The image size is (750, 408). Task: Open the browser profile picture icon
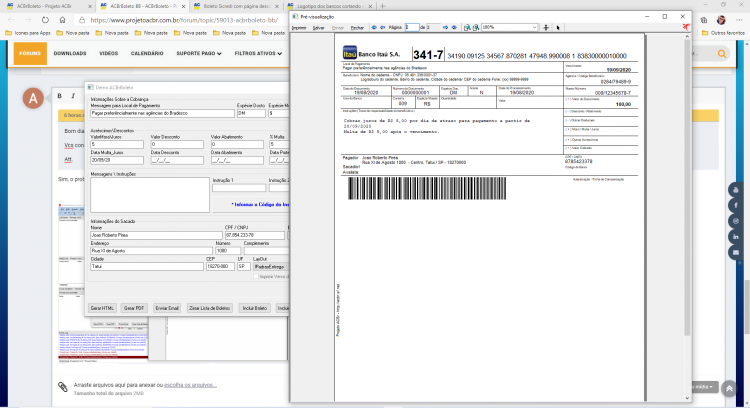721,20
